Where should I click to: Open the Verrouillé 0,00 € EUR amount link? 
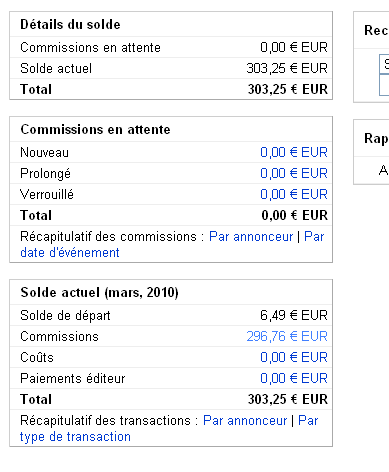click(x=294, y=194)
